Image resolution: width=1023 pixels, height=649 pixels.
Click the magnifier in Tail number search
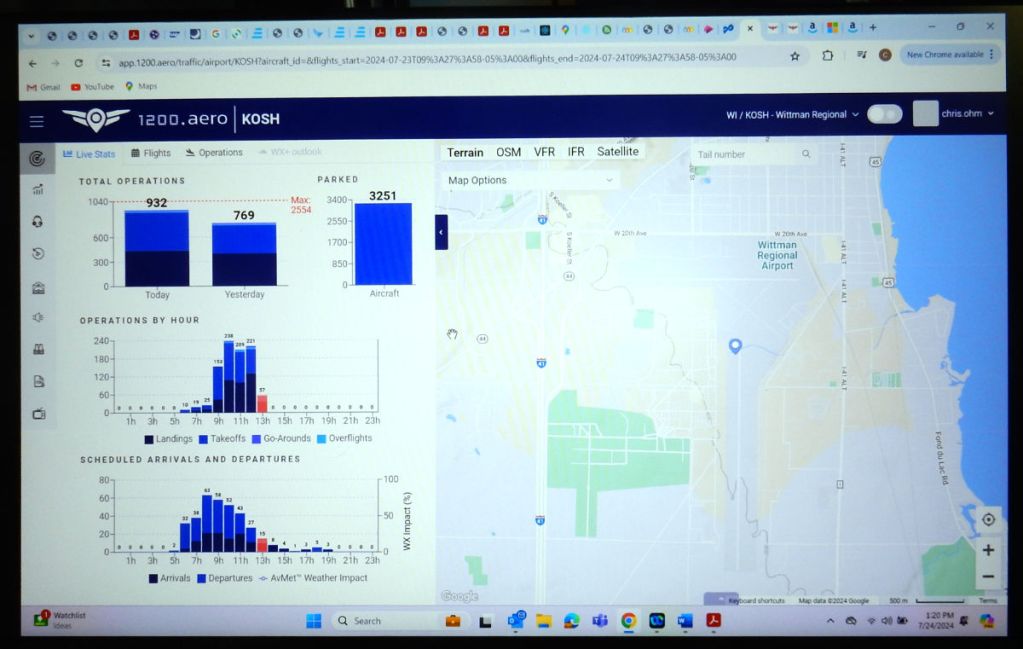(806, 154)
